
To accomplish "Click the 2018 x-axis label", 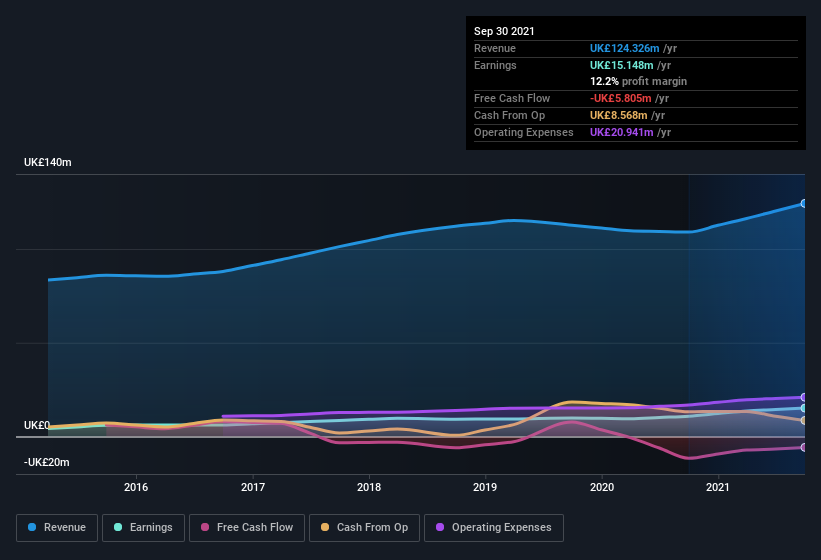I will (369, 487).
